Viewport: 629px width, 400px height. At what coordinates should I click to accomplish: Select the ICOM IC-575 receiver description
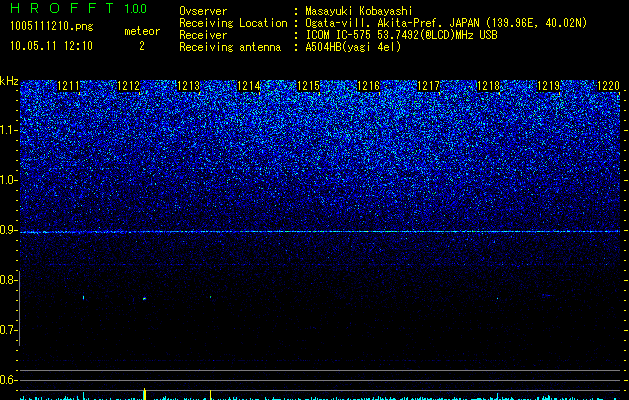[x=401, y=35]
